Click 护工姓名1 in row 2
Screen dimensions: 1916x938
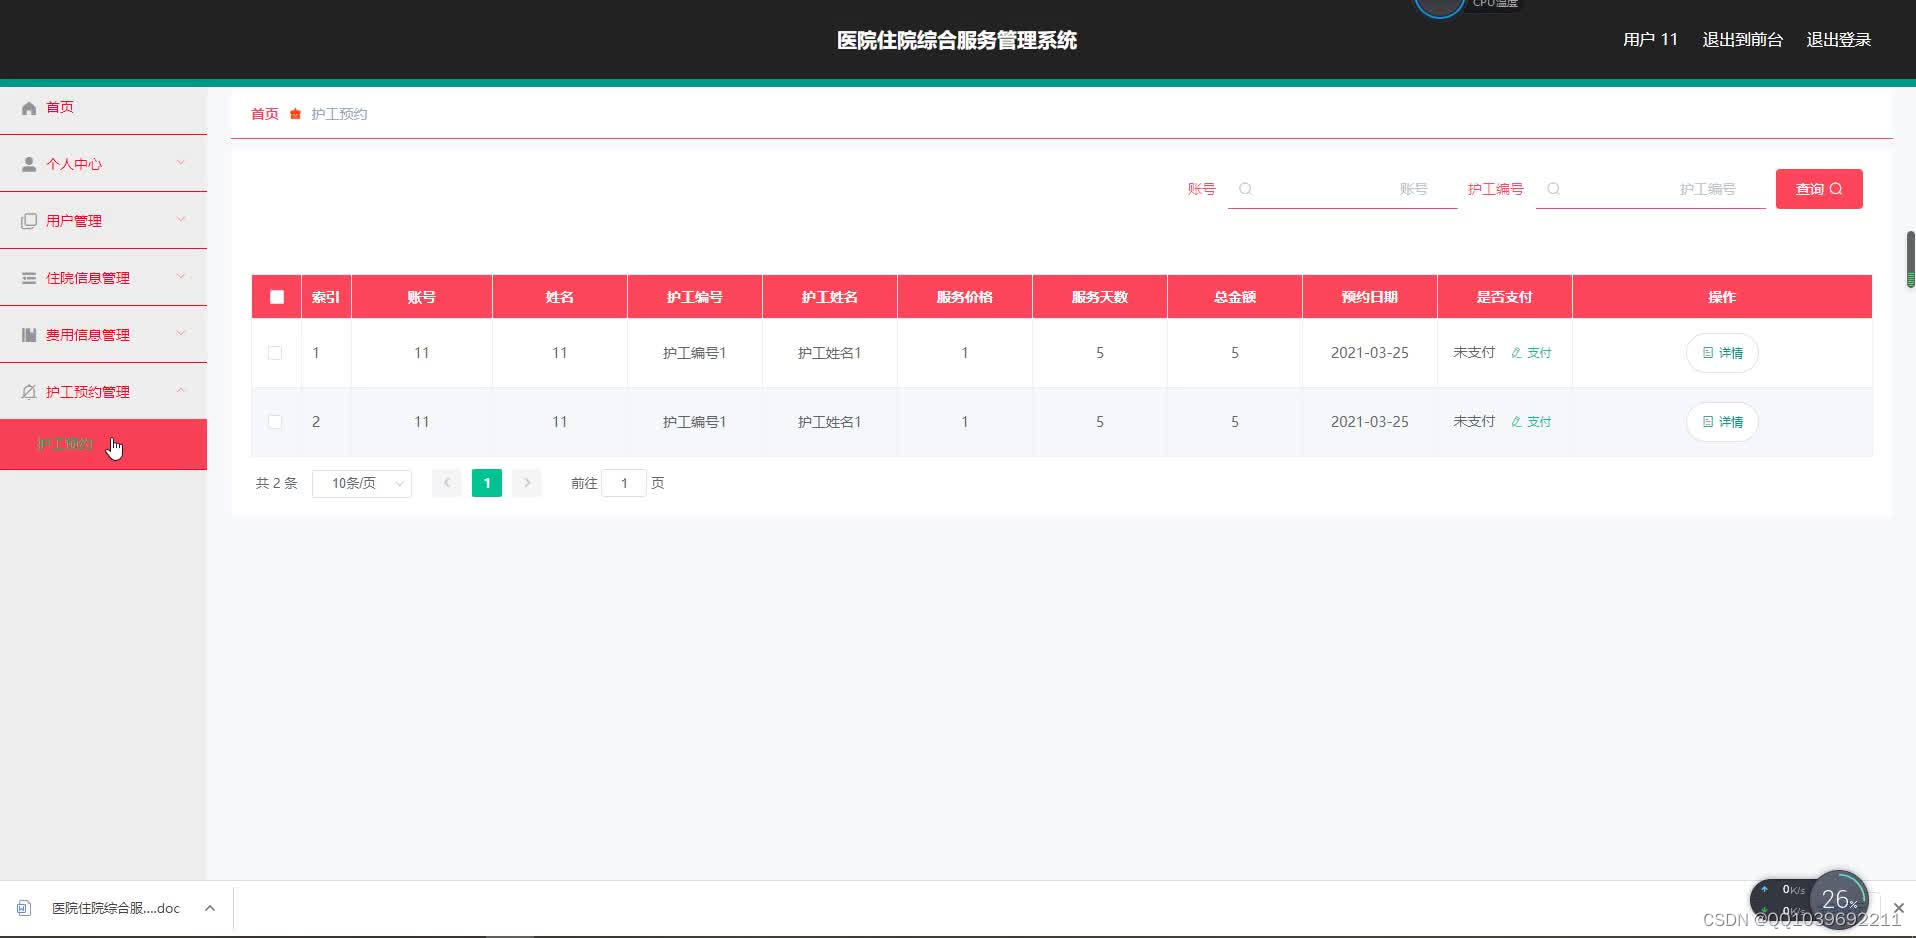click(x=830, y=422)
